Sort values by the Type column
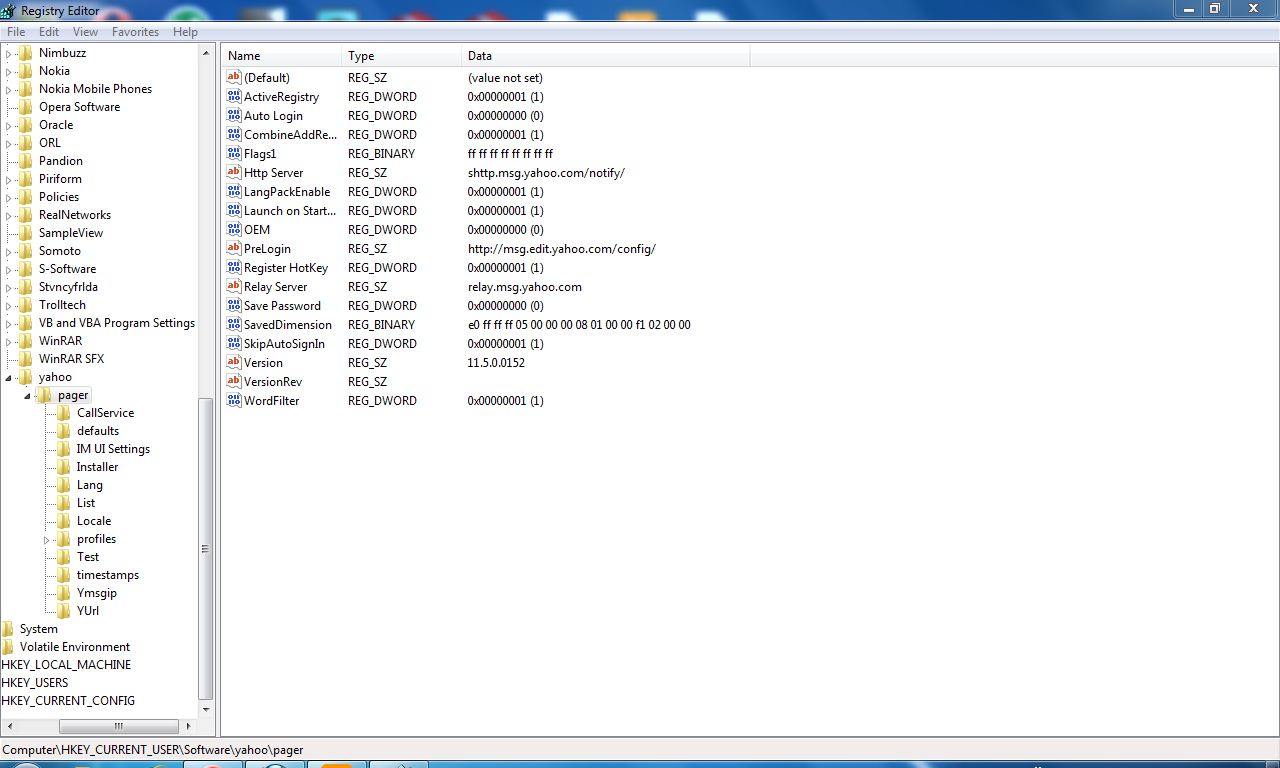 403,56
